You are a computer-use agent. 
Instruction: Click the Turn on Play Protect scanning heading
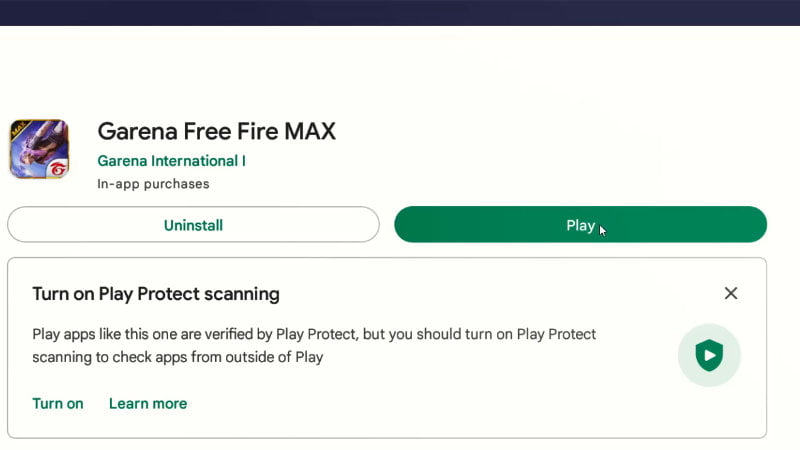[156, 294]
